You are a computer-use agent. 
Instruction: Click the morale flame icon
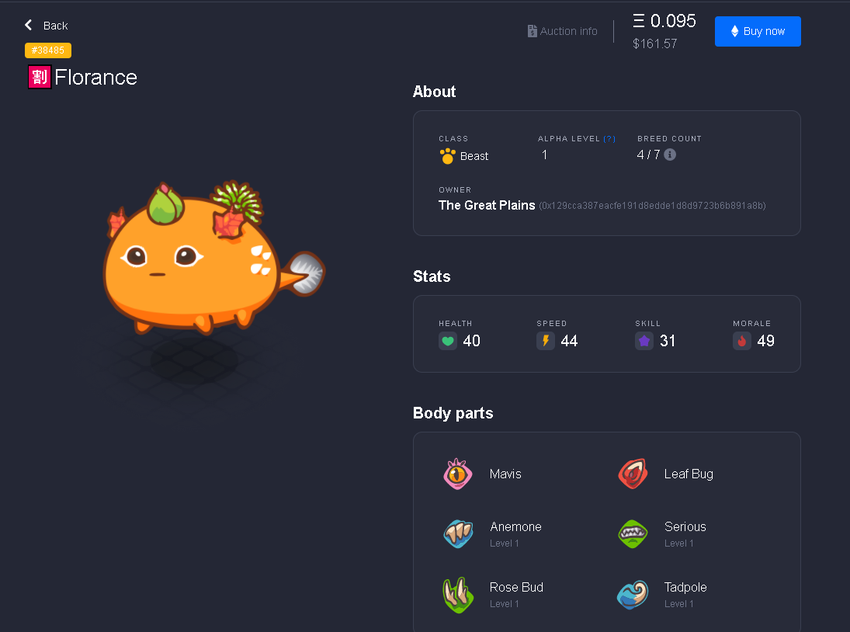point(742,341)
